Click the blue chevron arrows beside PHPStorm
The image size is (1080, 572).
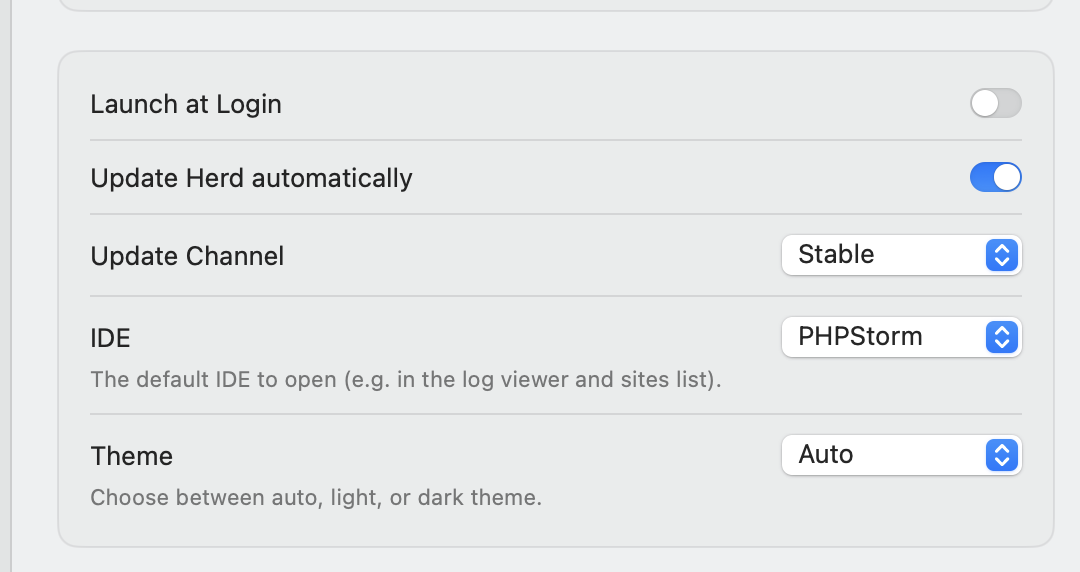pyautogui.click(x=1001, y=337)
